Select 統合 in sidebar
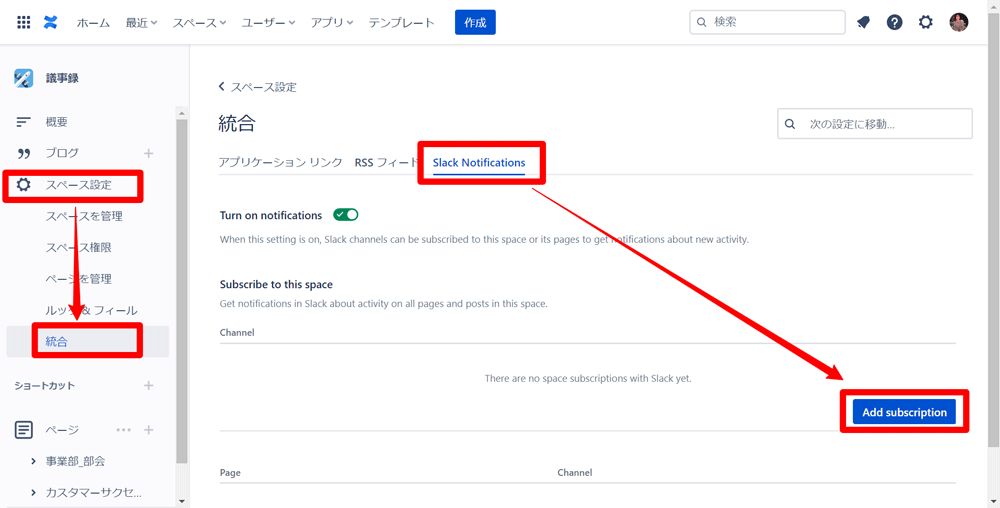This screenshot has width=1000, height=508. (x=87, y=342)
